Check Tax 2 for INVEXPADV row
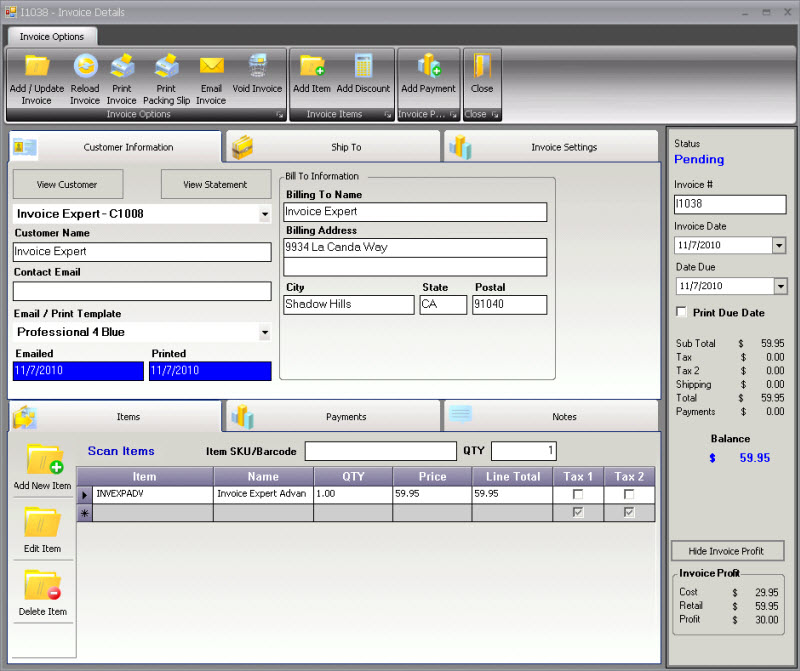 pyautogui.click(x=629, y=494)
